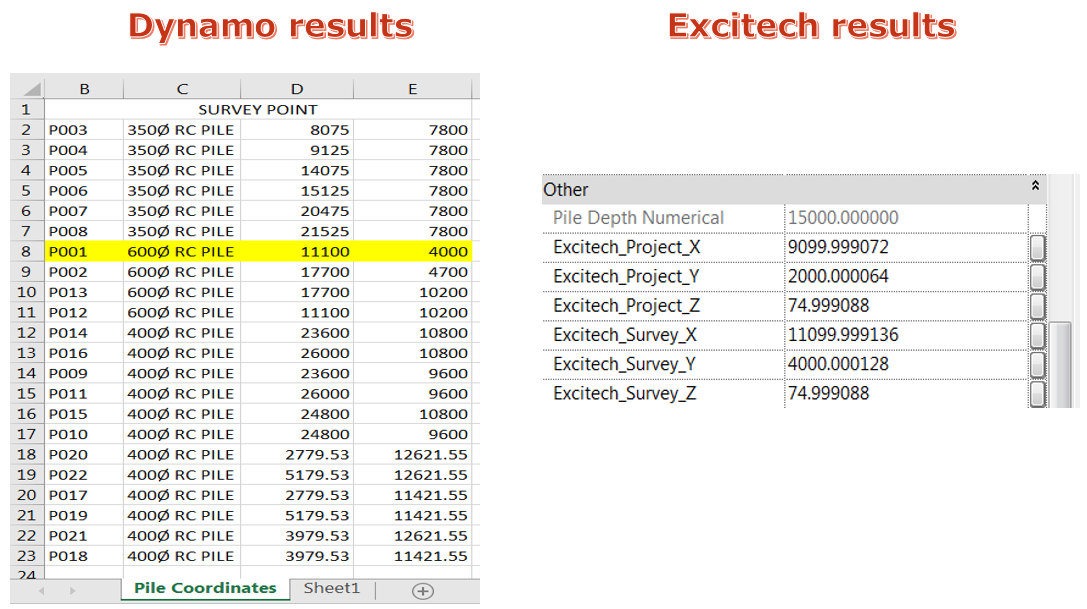Click the Excitech_Project_X value field
The image size is (1087, 609).
pos(906,247)
